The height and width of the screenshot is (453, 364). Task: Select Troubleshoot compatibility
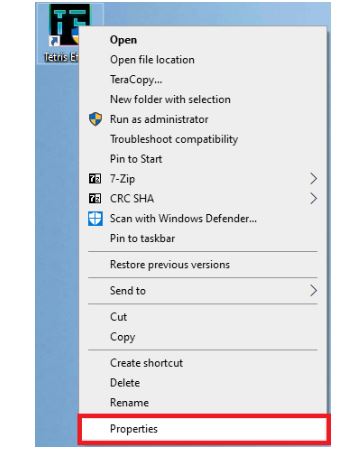[x=174, y=139]
